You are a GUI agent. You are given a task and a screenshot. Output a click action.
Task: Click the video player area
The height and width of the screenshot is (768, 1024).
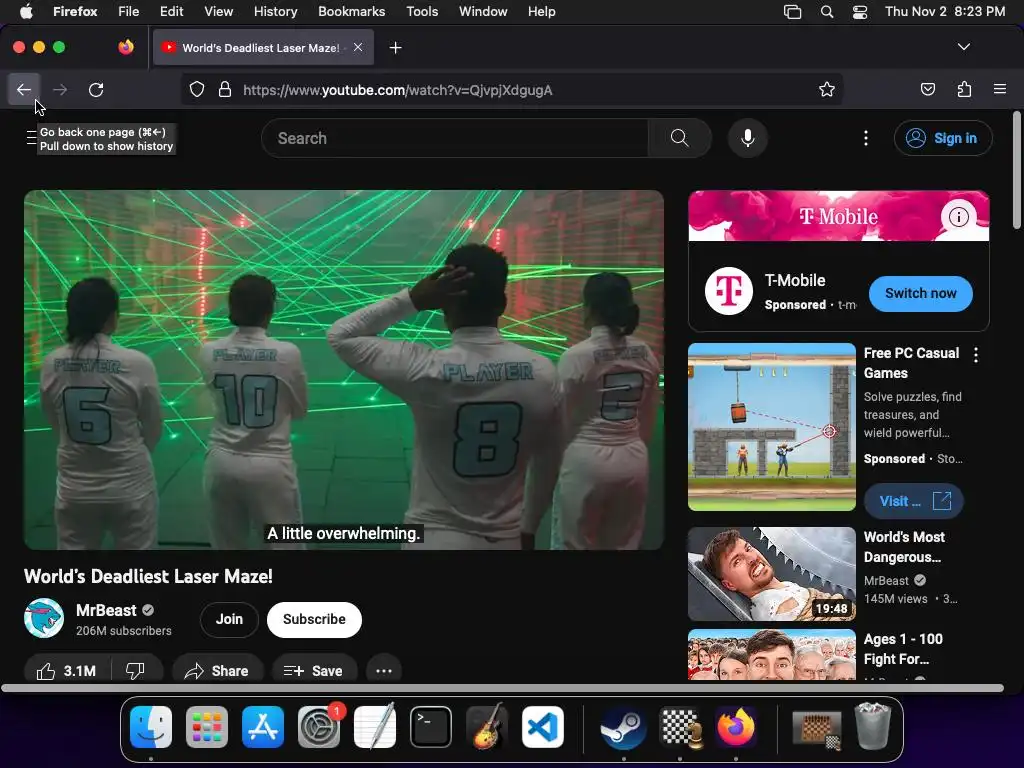coord(344,370)
